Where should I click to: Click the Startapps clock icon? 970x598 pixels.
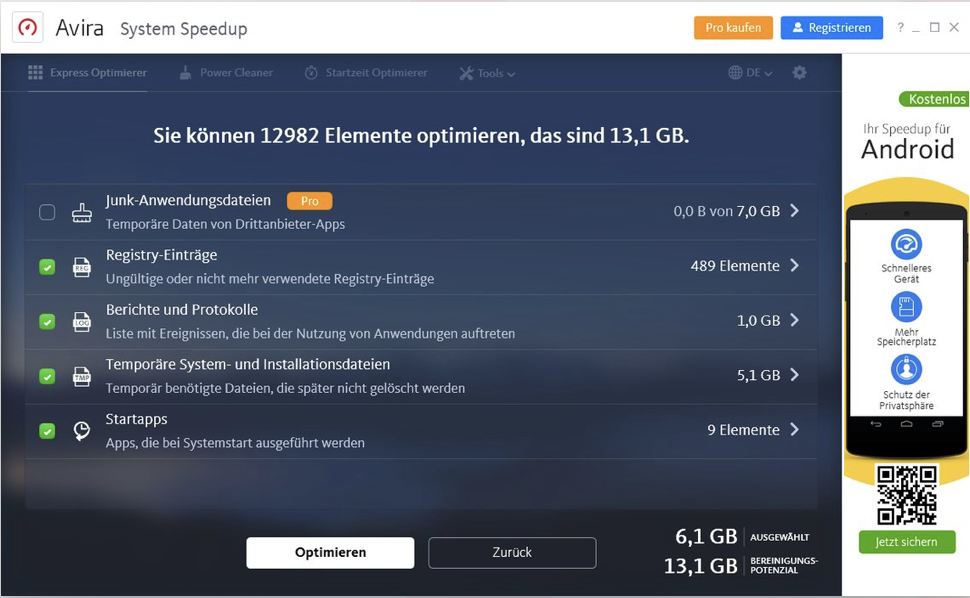(x=82, y=430)
